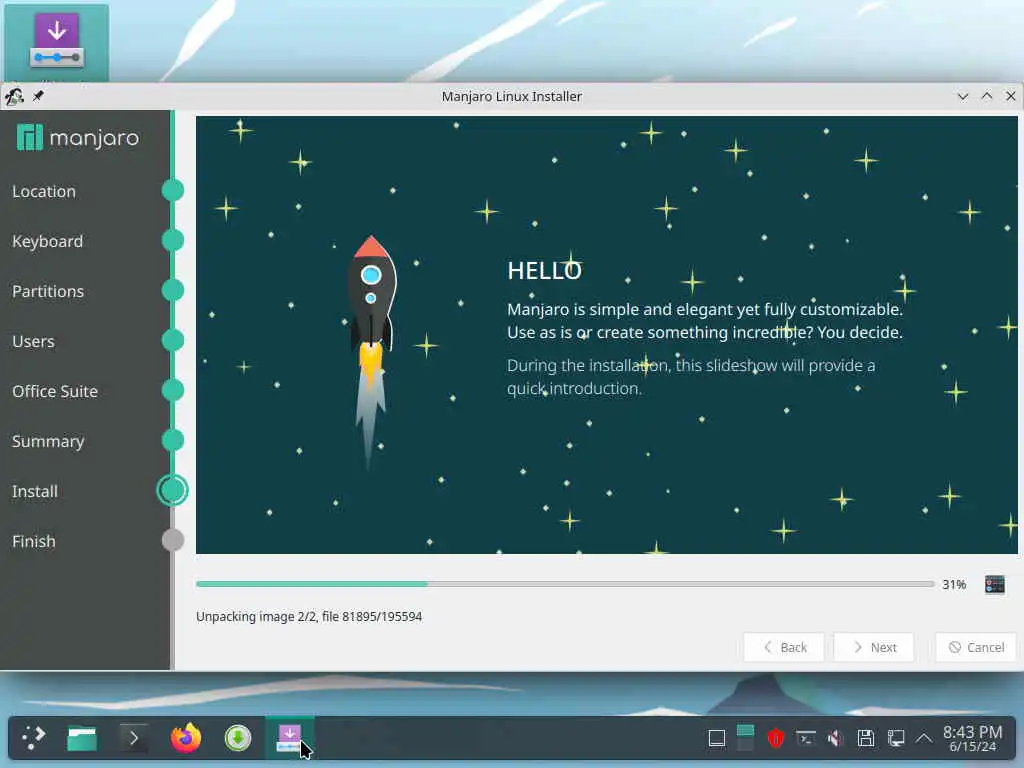Select the Finish step in sidebar
Viewport: 1024px width, 768px height.
pyautogui.click(x=33, y=541)
